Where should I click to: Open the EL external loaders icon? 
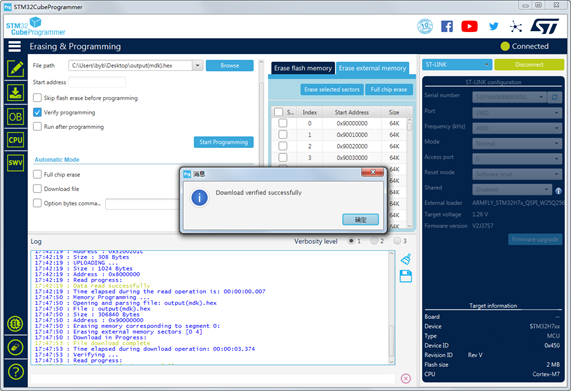tap(15, 324)
